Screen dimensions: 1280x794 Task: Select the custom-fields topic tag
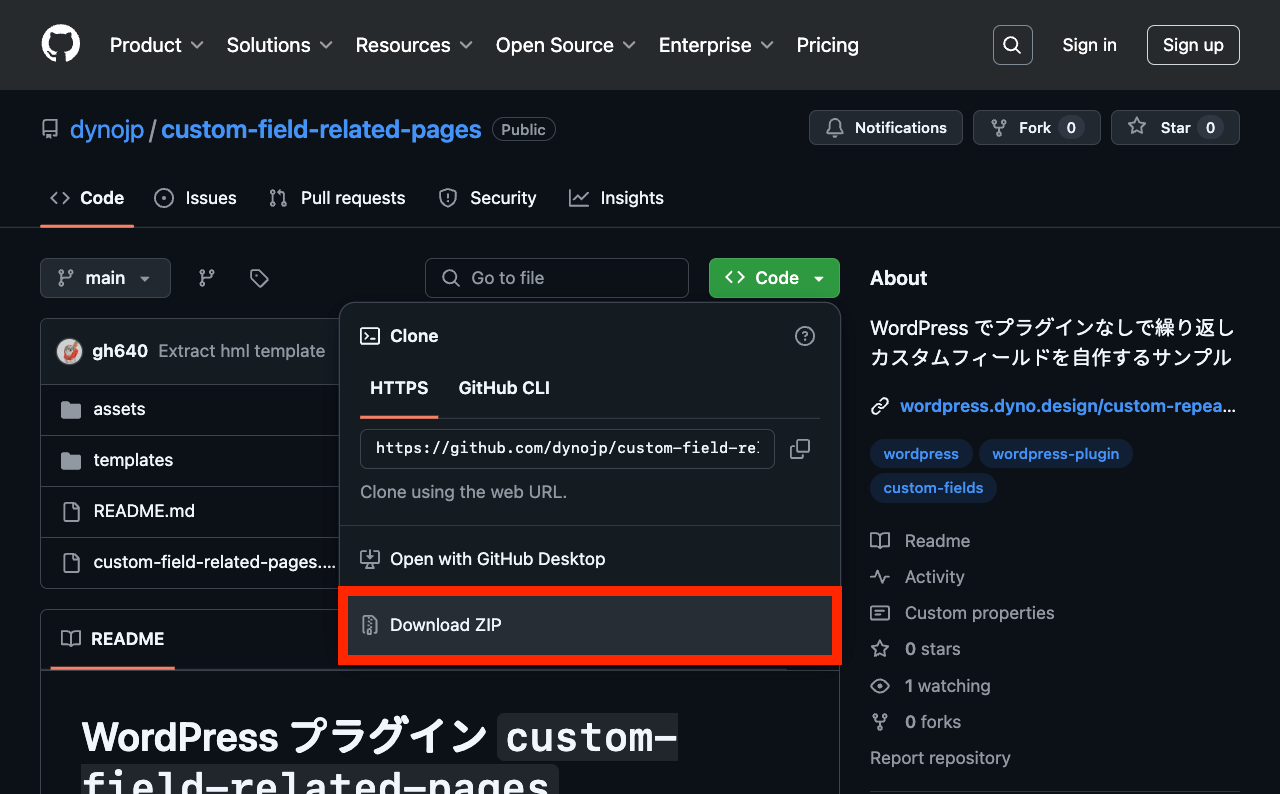pos(933,488)
